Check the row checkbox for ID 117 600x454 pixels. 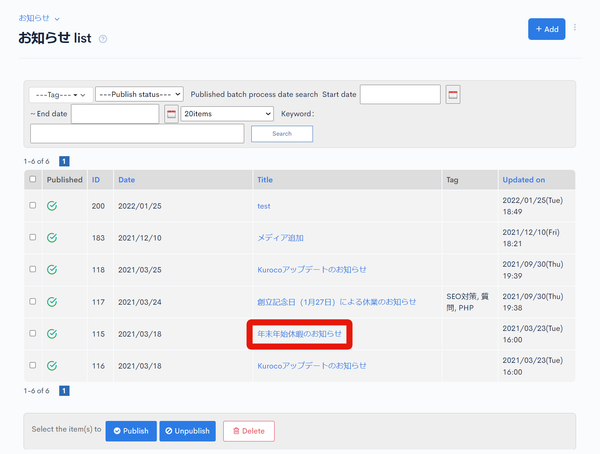coord(33,301)
